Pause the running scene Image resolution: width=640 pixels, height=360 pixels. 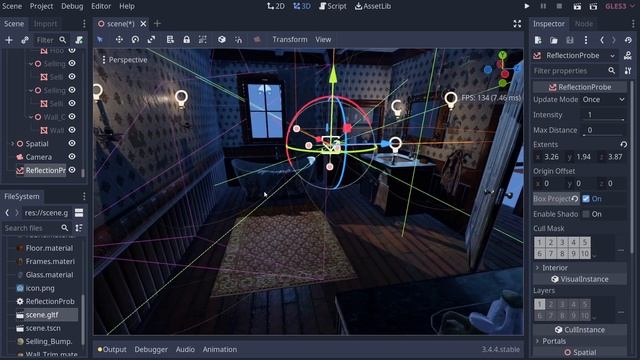click(543, 6)
